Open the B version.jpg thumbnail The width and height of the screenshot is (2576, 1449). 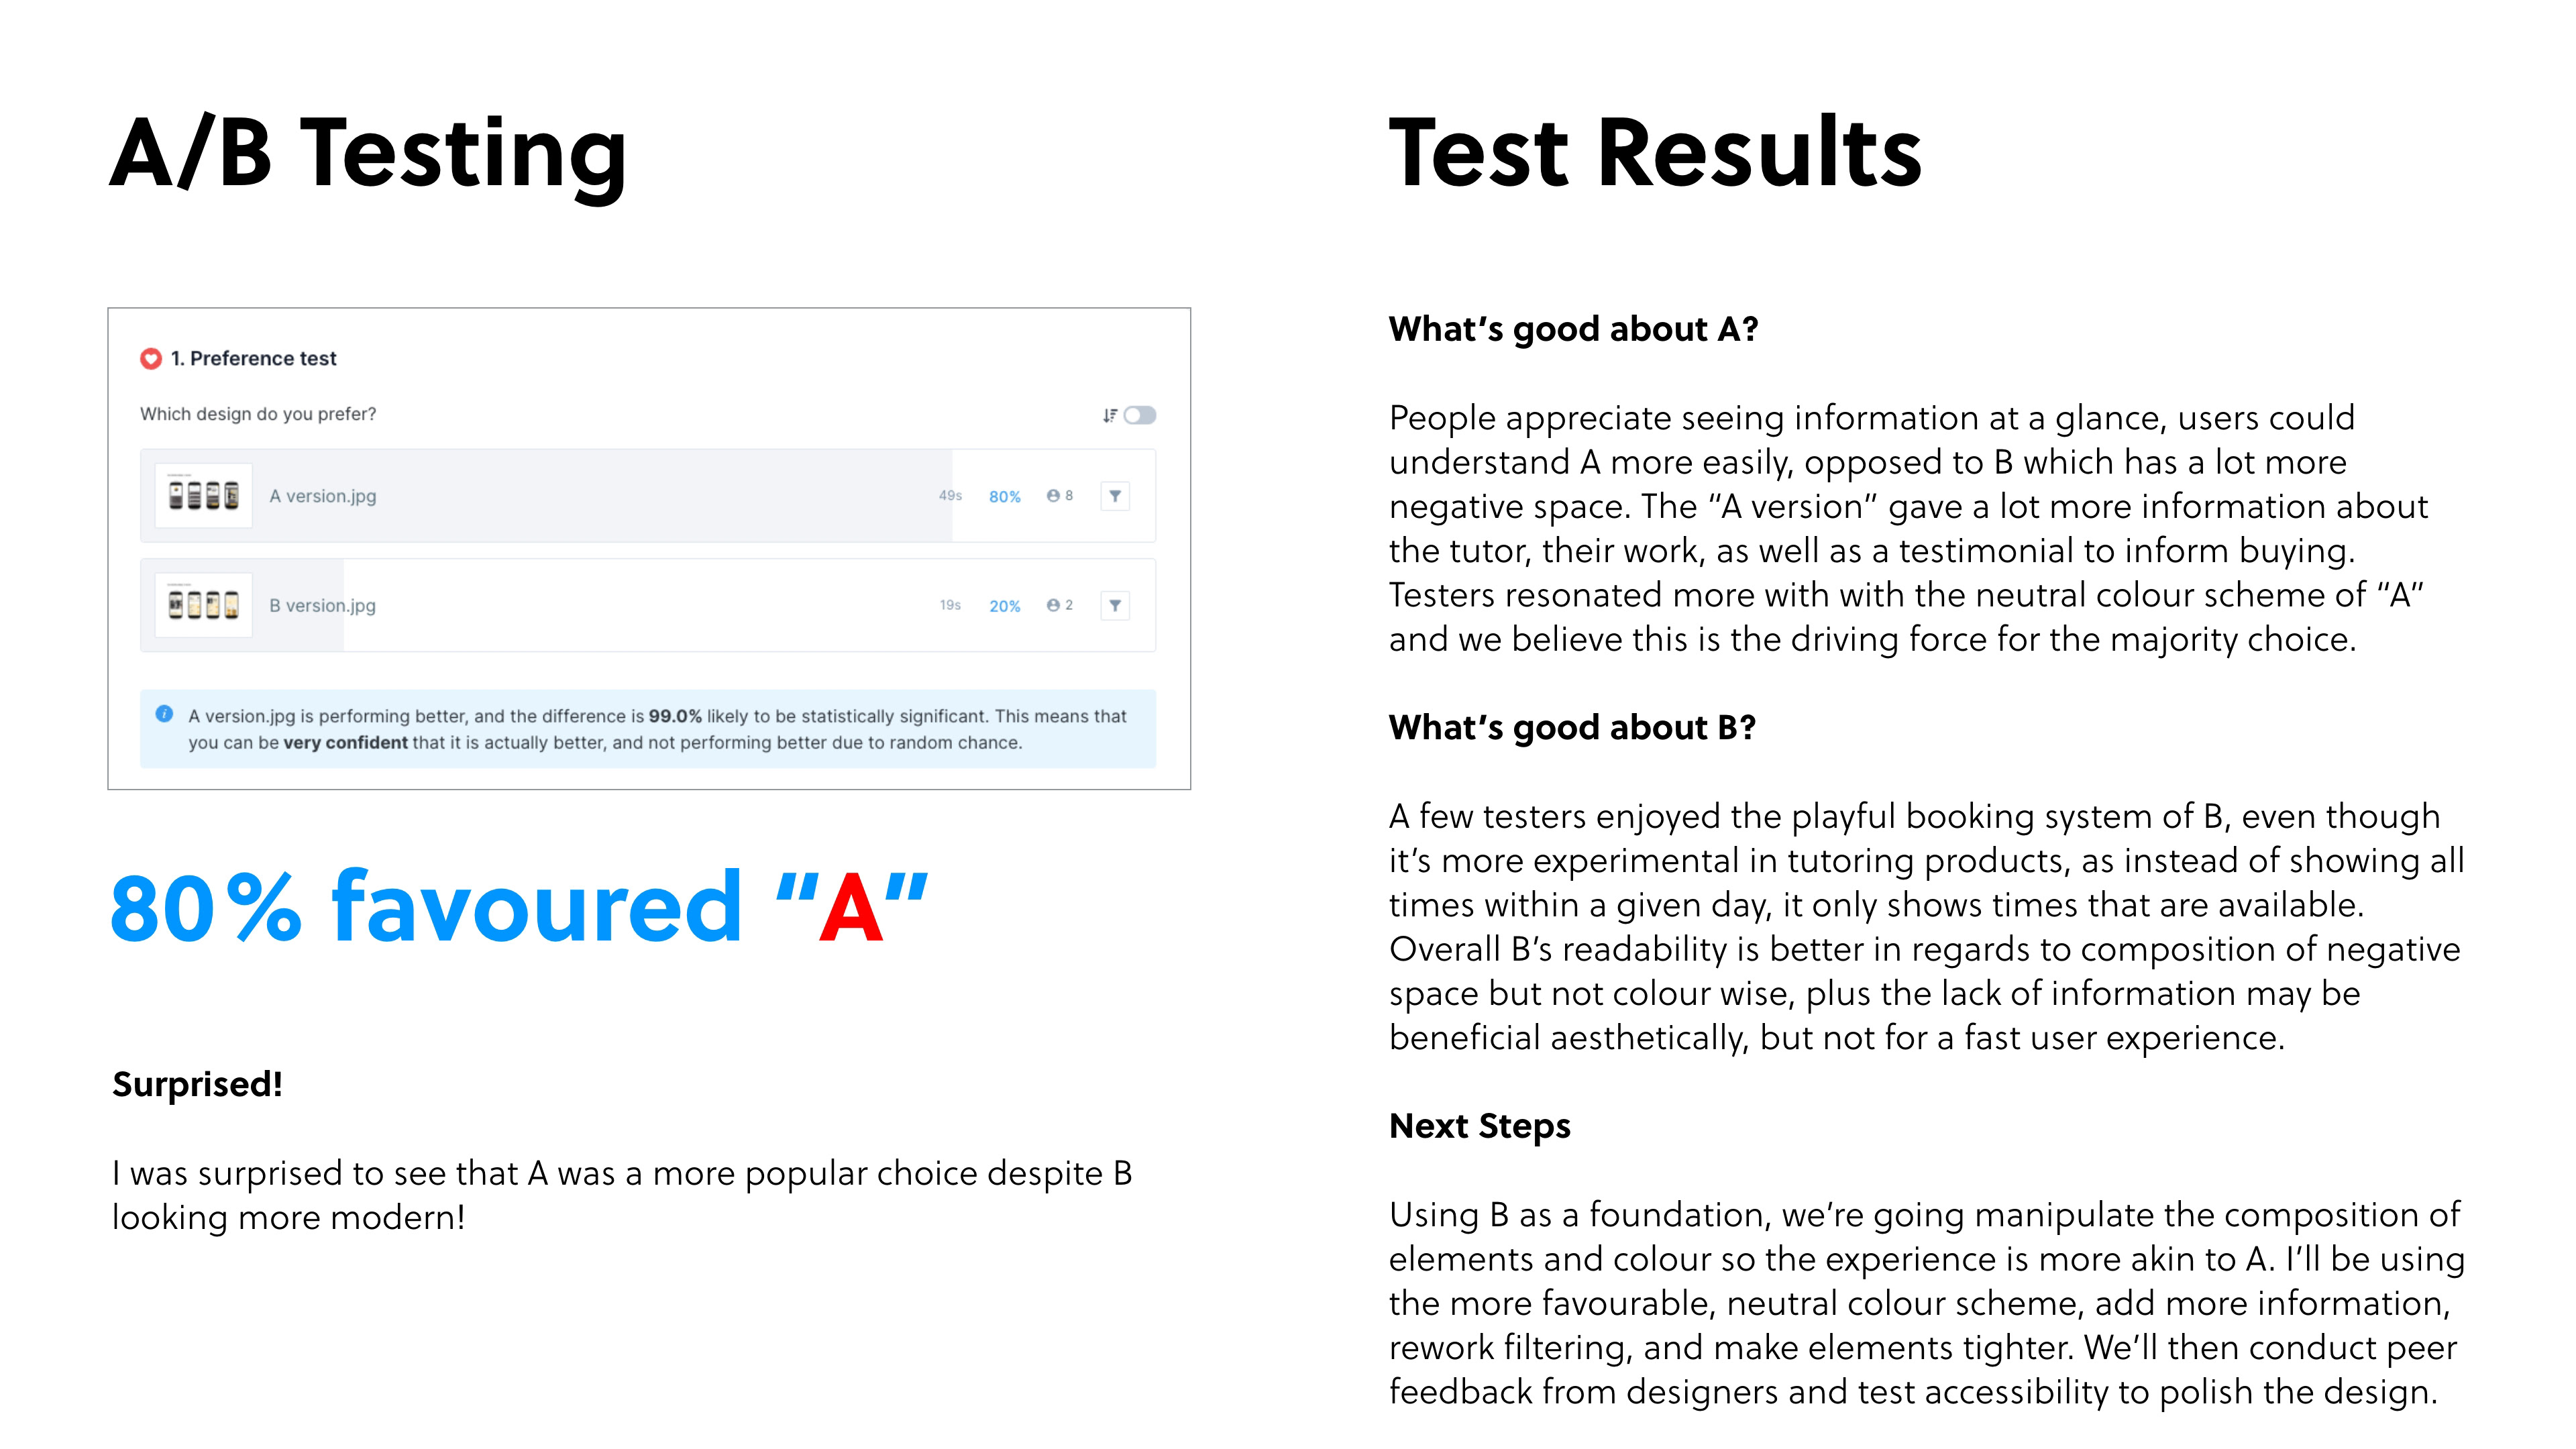204,605
